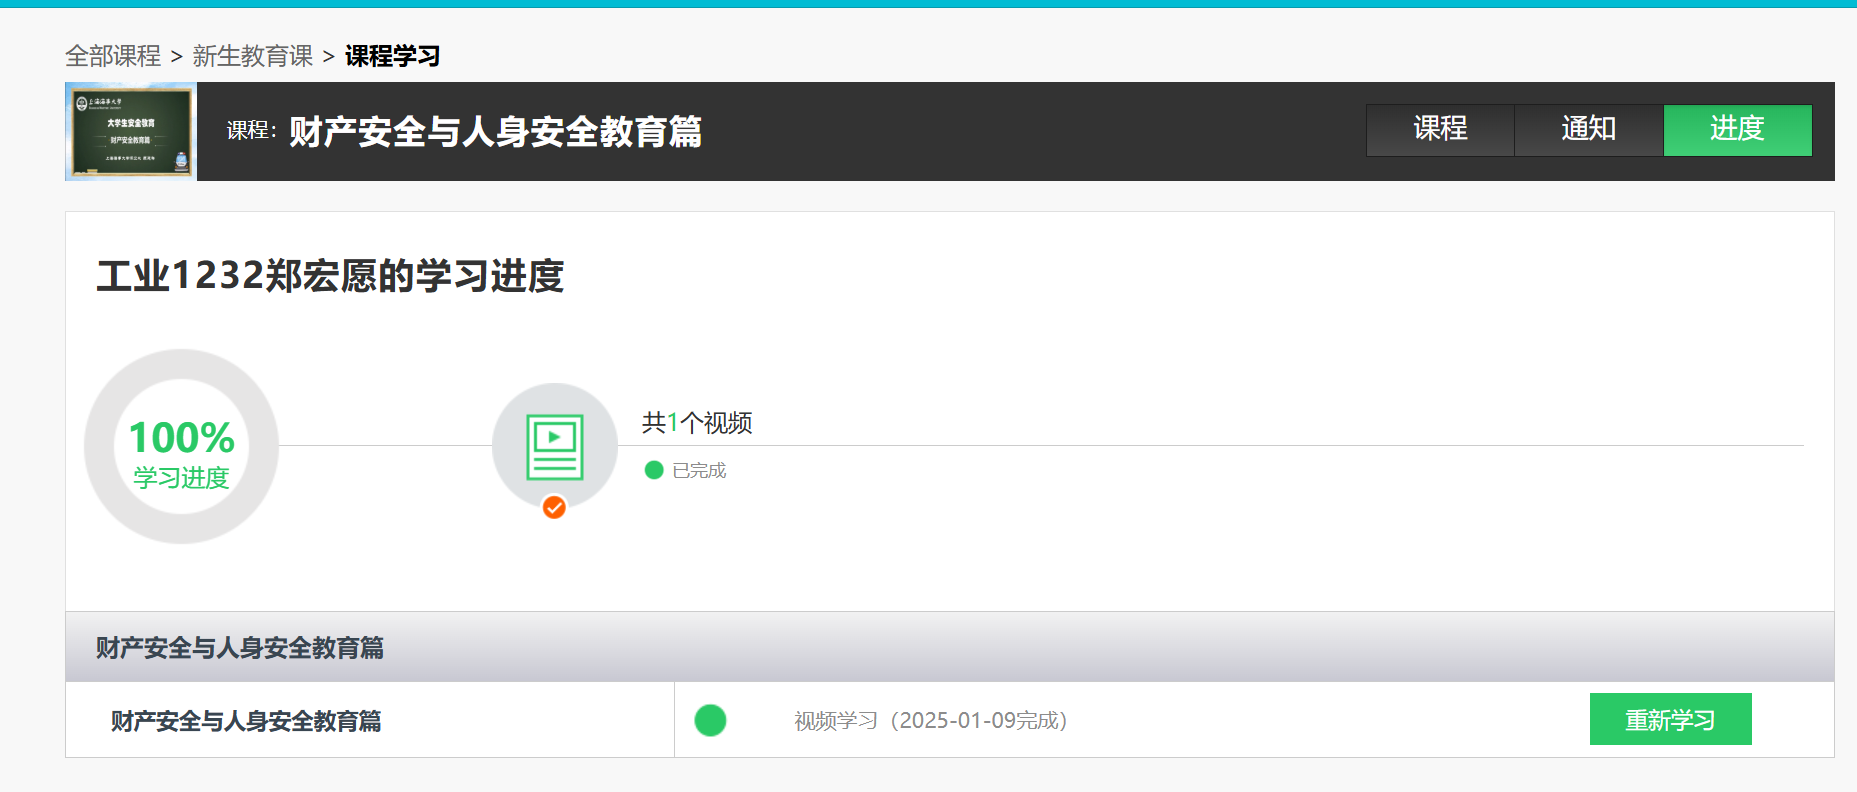Open the course blackboard thumbnail image
Image resolution: width=1857 pixels, height=792 pixels.
pyautogui.click(x=131, y=132)
